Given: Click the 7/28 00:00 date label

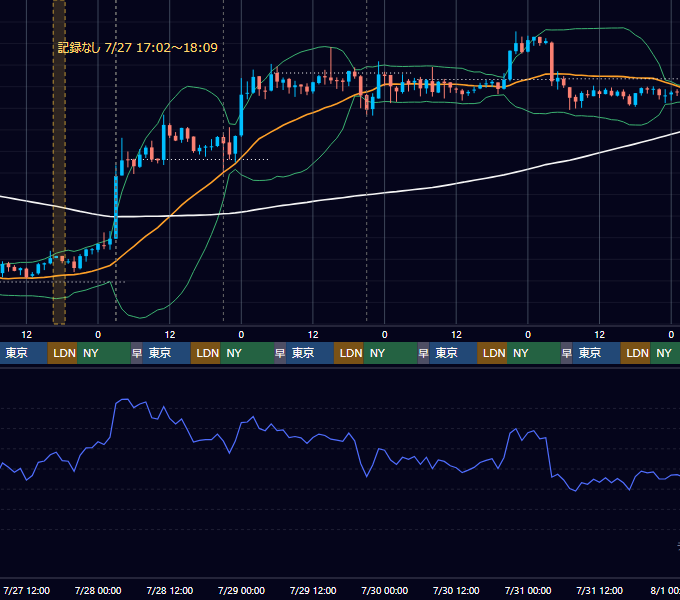Looking at the screenshot, I should point(98,590).
